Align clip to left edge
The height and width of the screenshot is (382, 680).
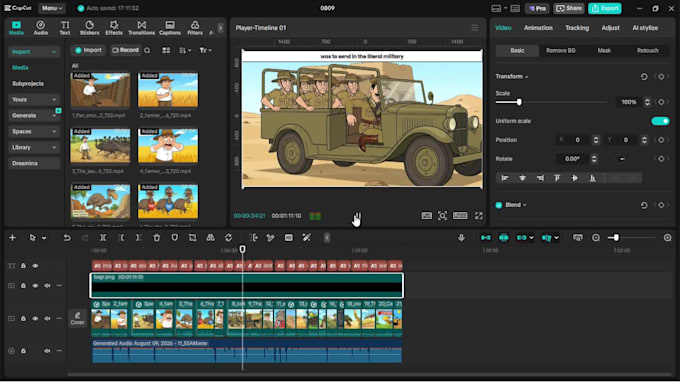click(505, 178)
